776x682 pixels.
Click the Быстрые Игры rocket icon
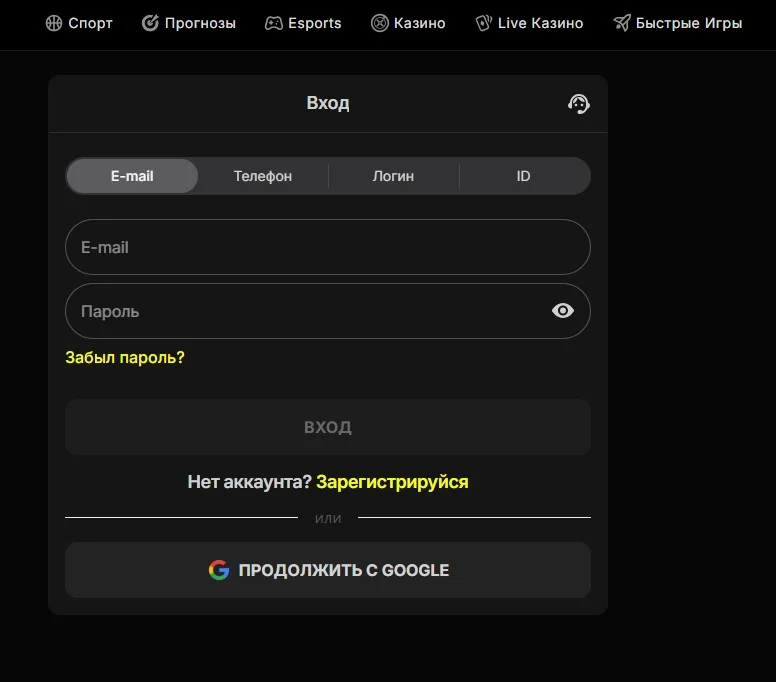622,23
